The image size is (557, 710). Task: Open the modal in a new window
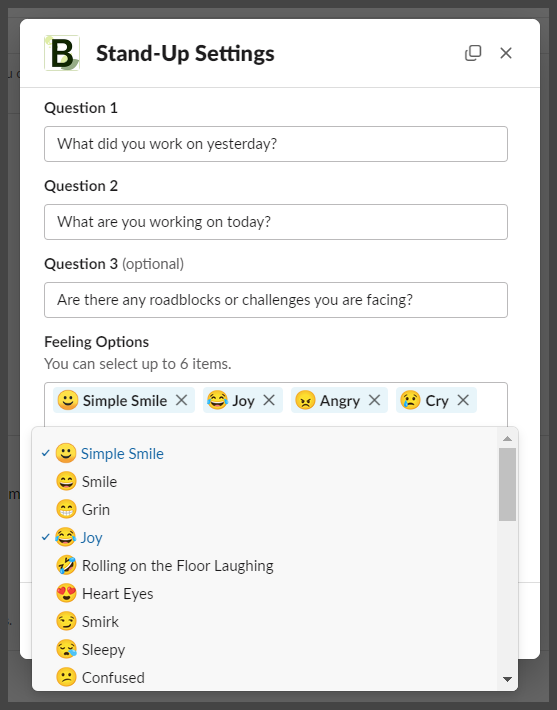click(x=473, y=53)
